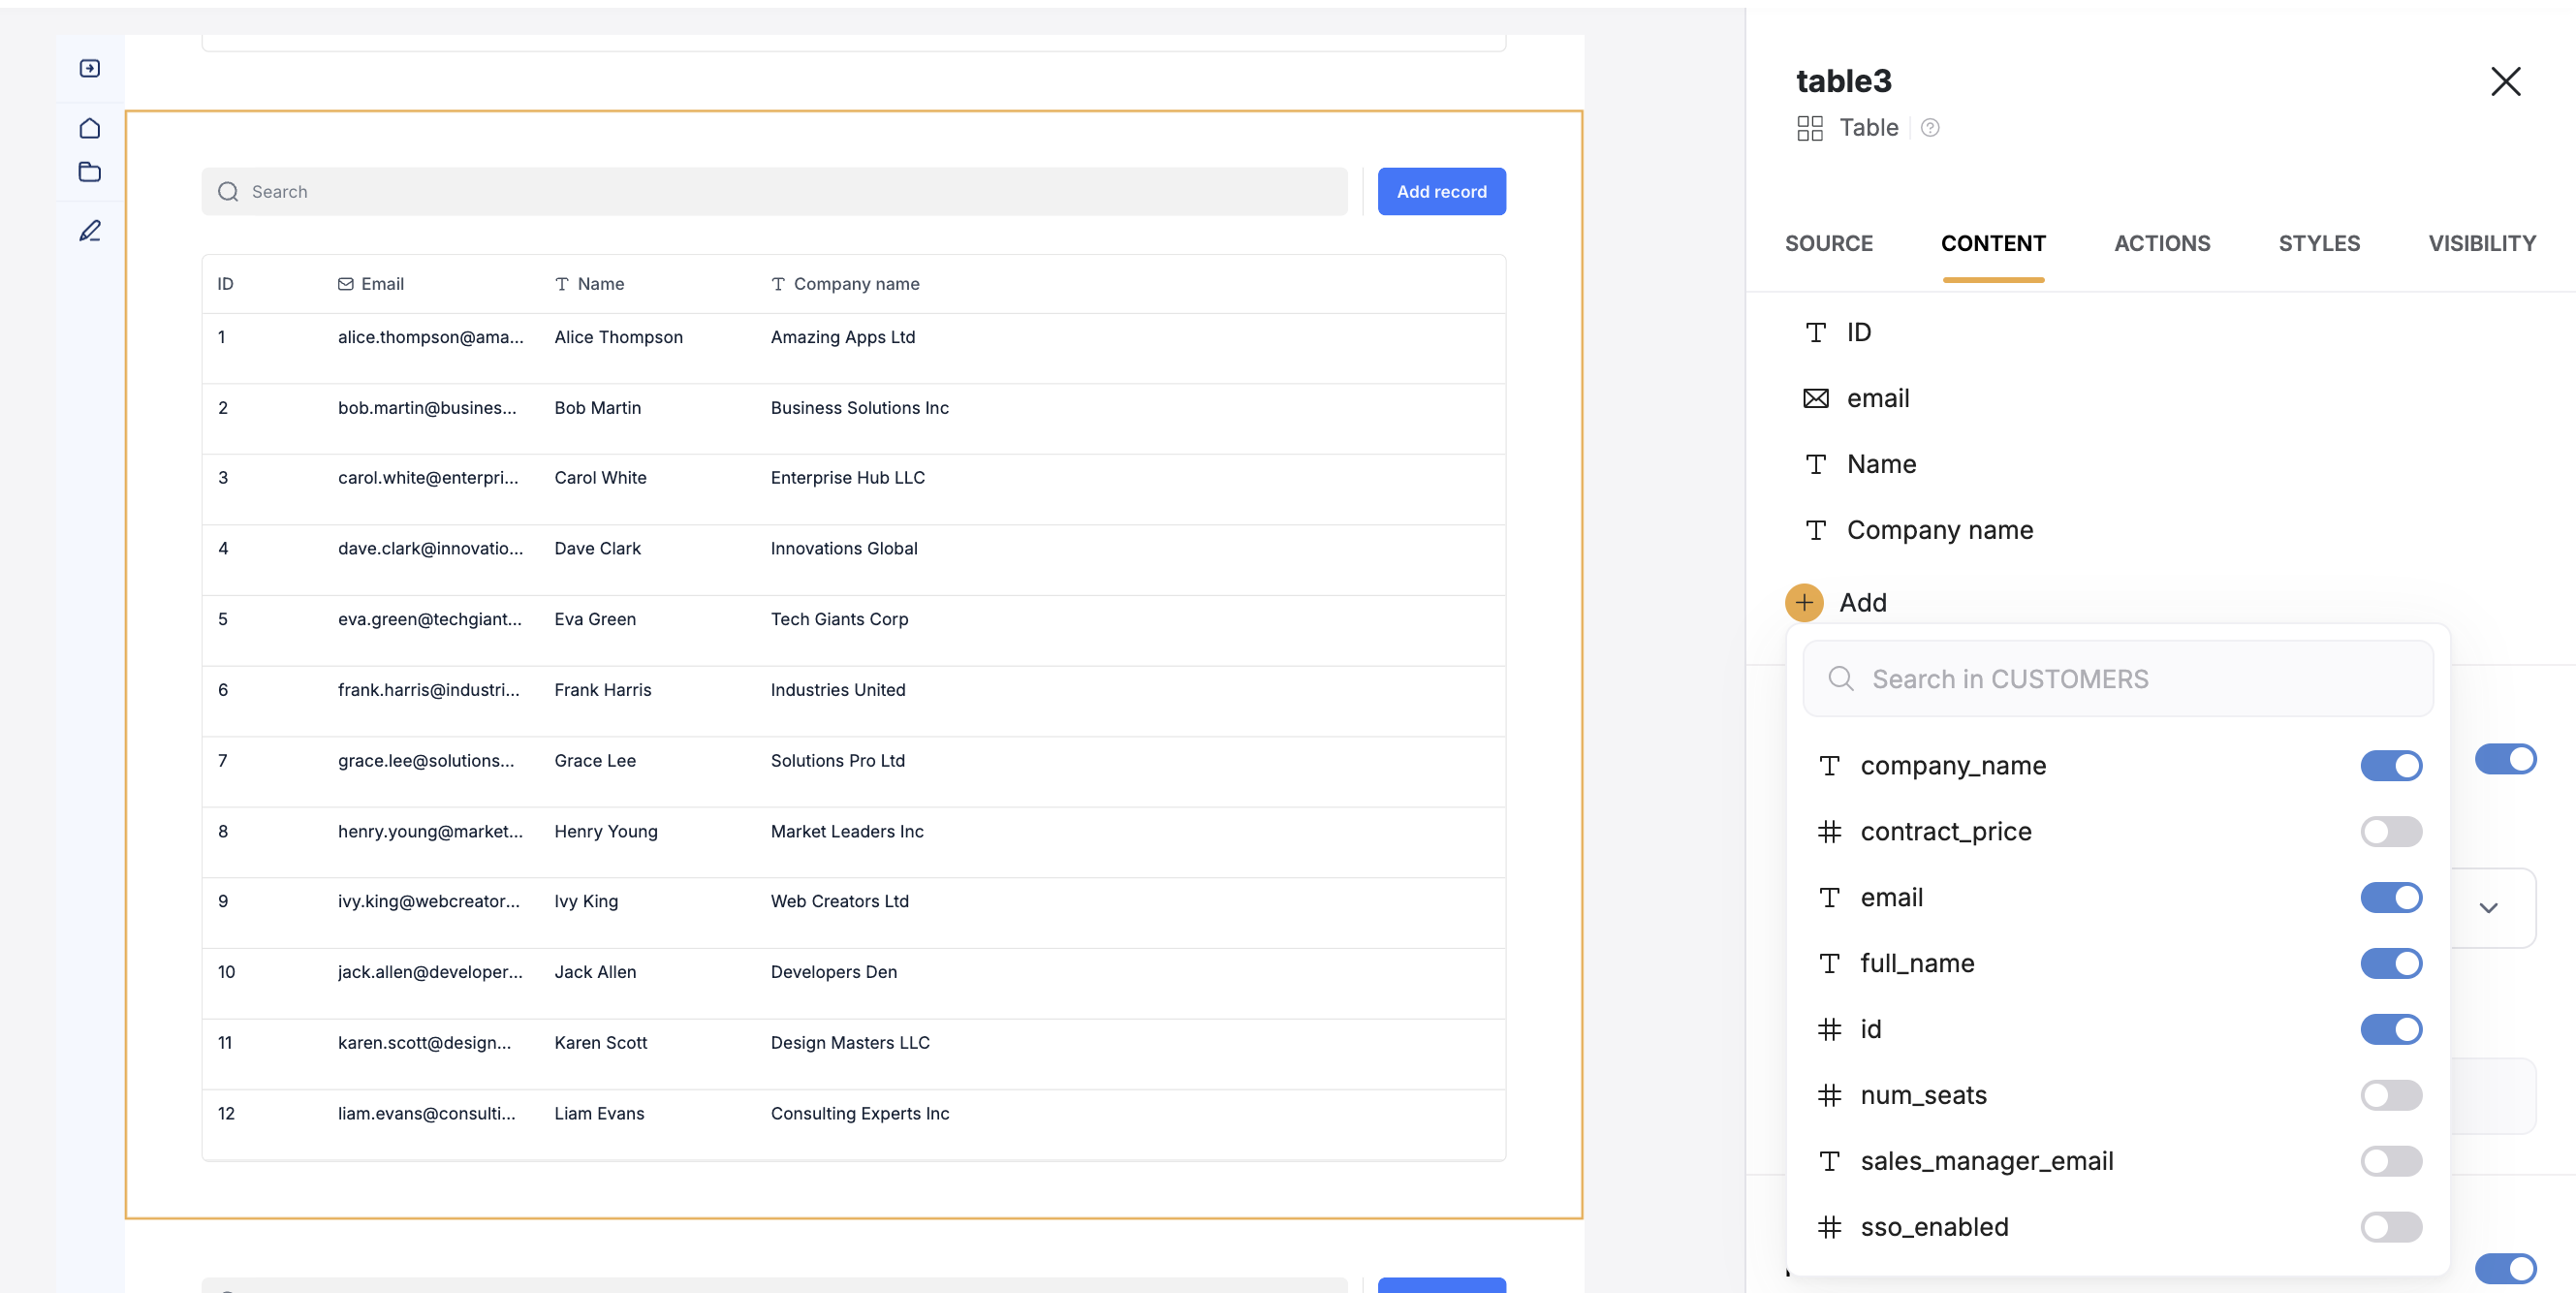The width and height of the screenshot is (2576, 1293).
Task: Click the magnifier icon in the table search bar
Action: [228, 191]
